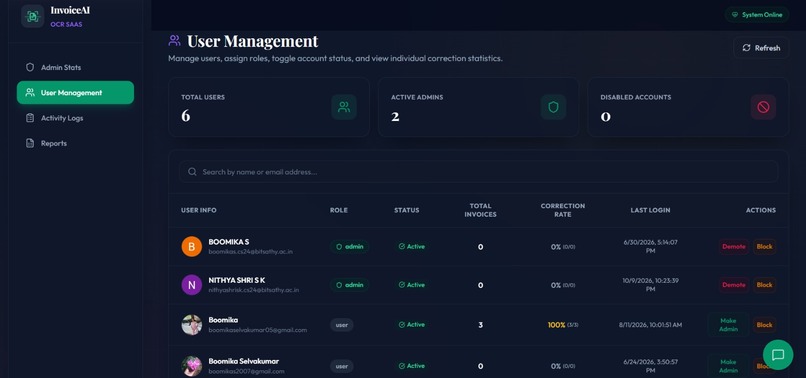This screenshot has width=806, height=378.
Task: Click the admin role badge for BOOMIKA S
Action: [x=350, y=246]
